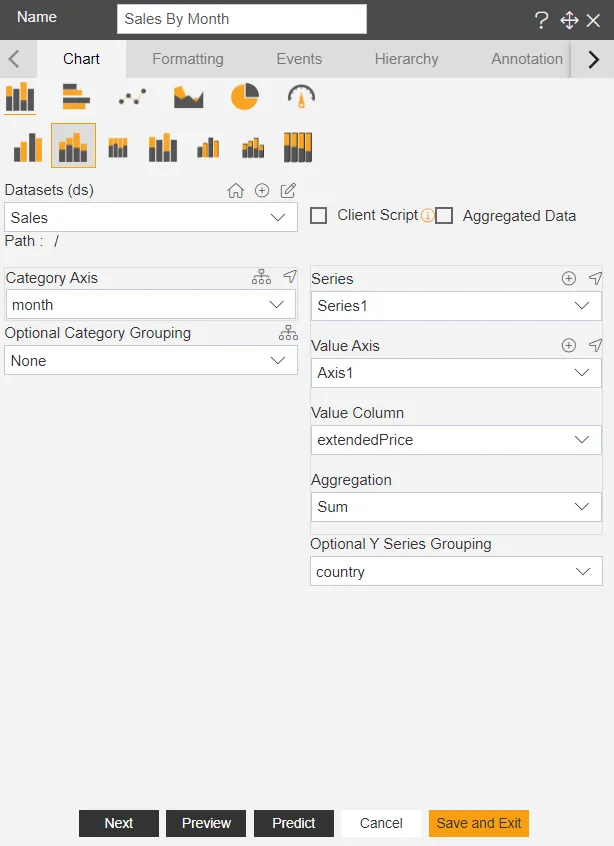
Task: Switch to the Formatting tab
Action: point(187,59)
